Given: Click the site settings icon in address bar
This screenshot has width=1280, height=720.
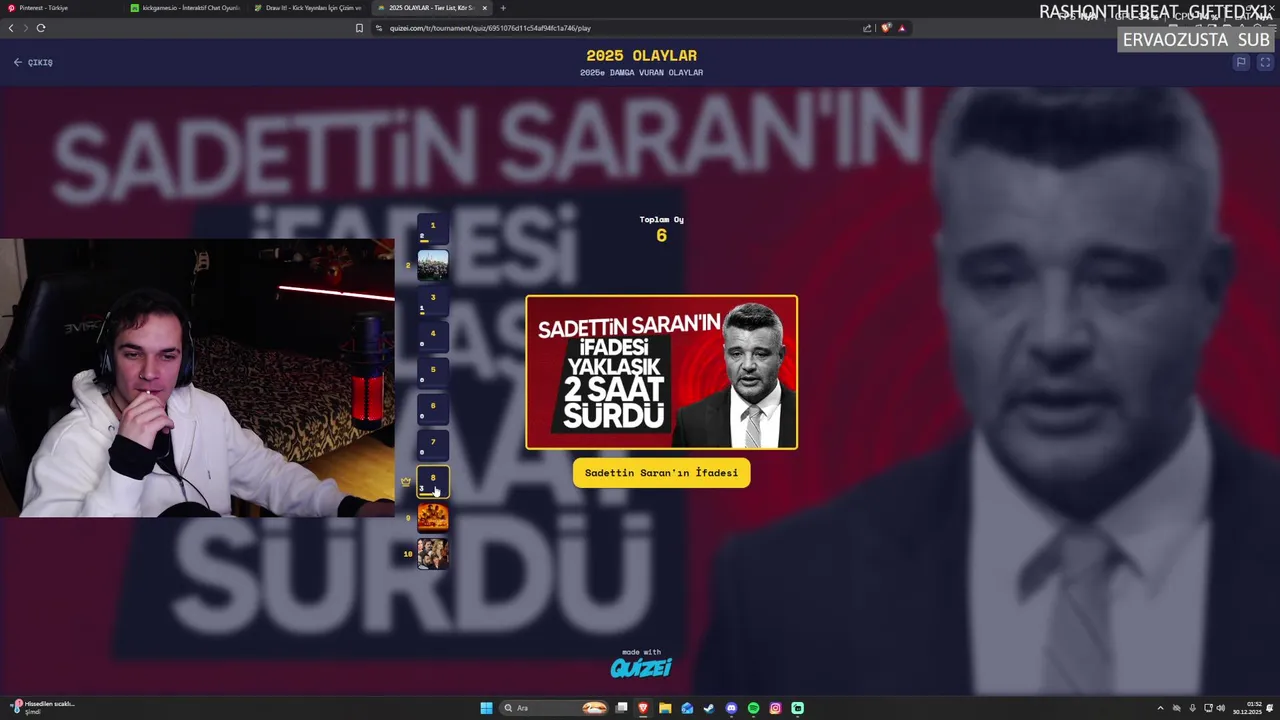Looking at the screenshot, I should coord(380,28).
